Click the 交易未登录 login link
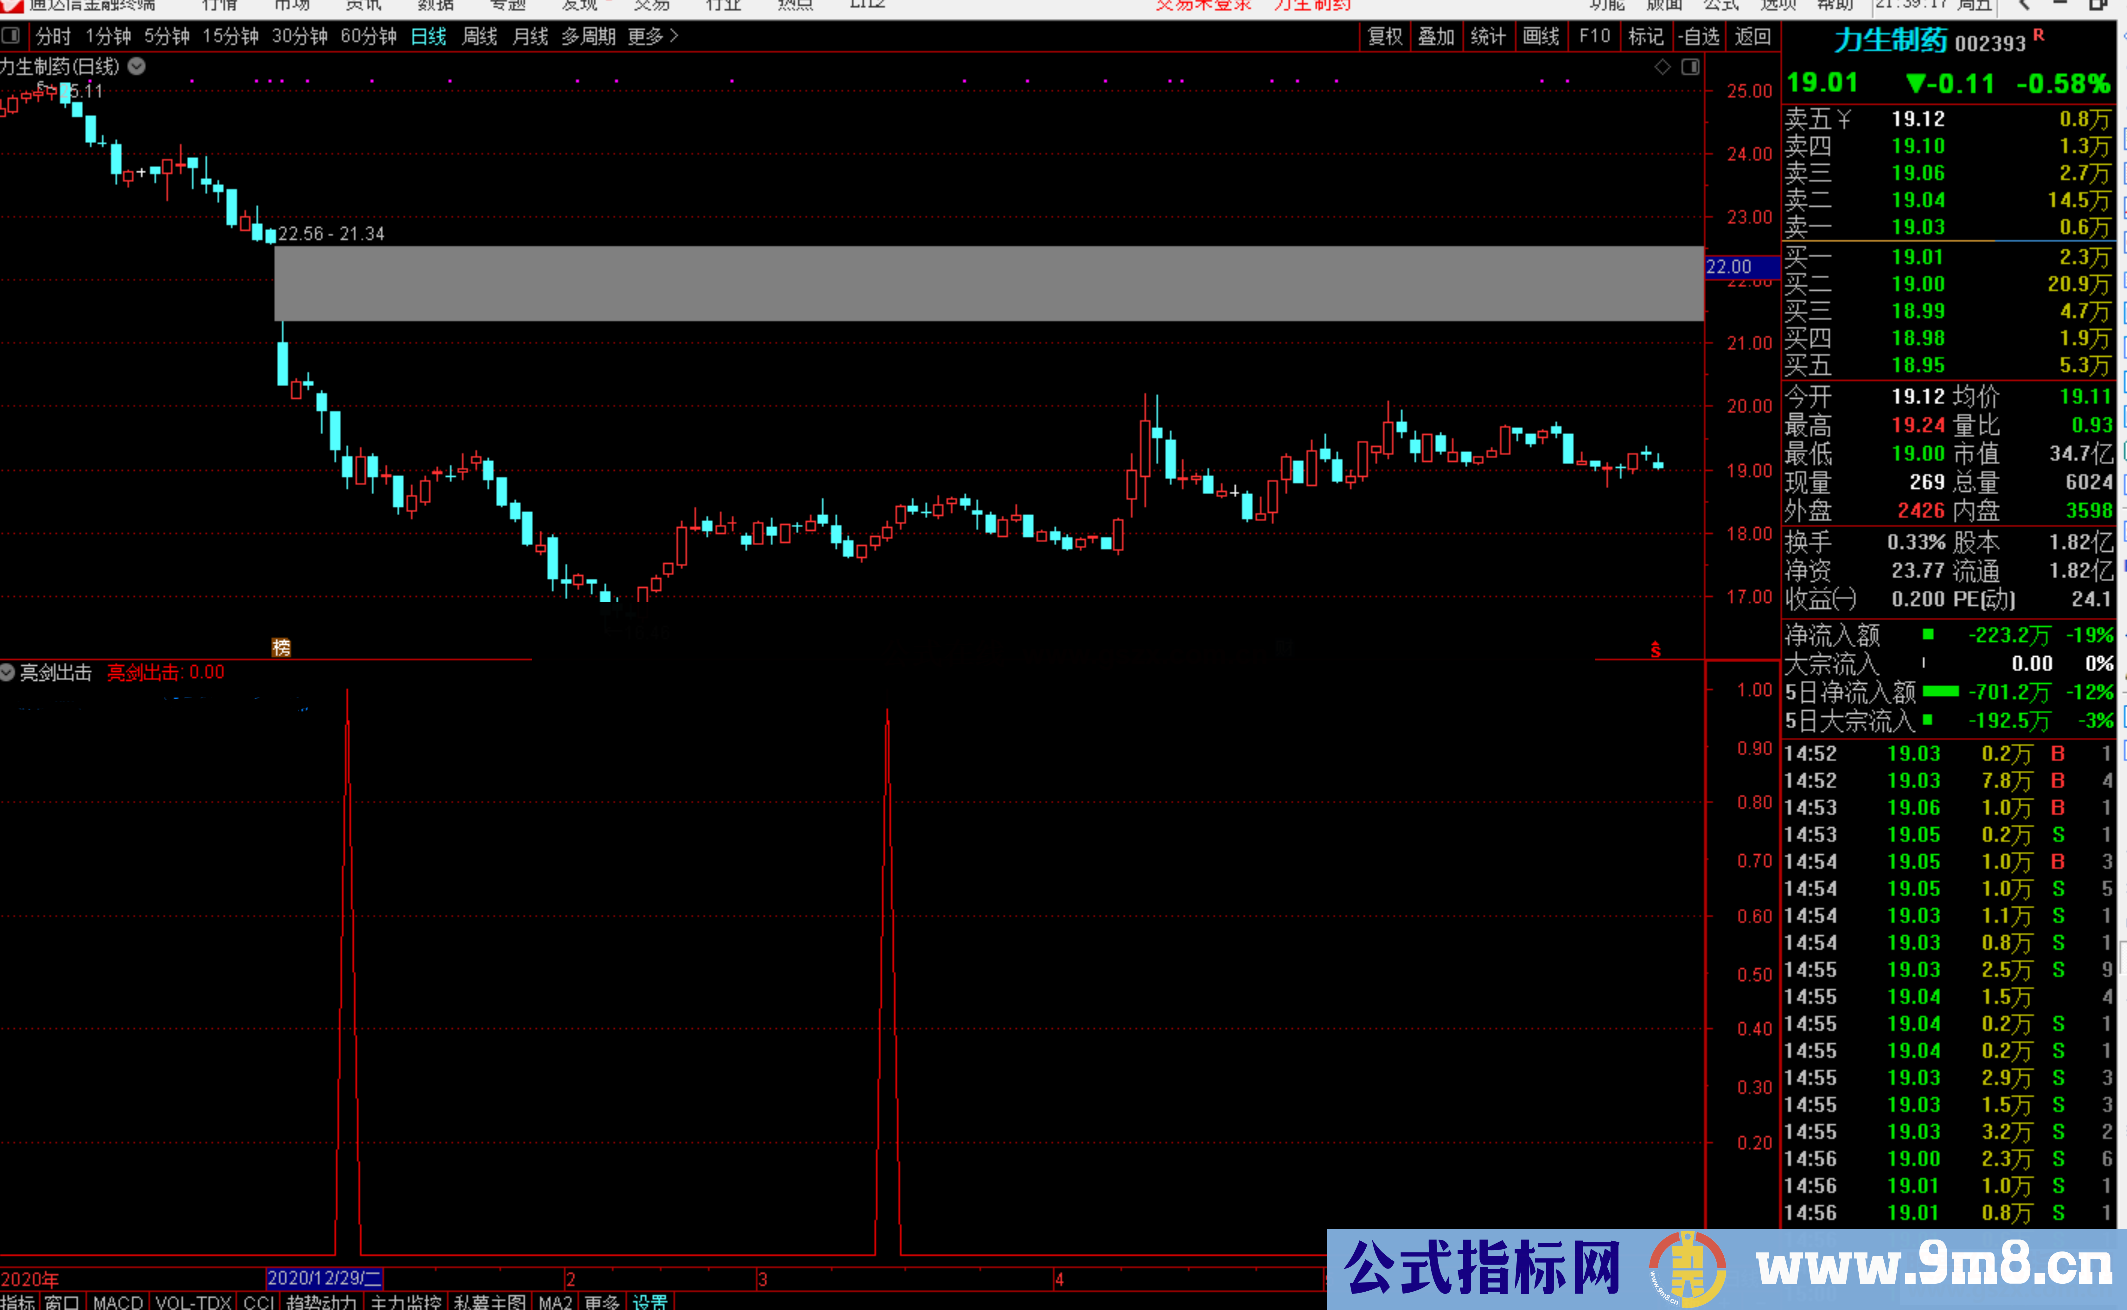The image size is (2127, 1310). click(x=1203, y=5)
